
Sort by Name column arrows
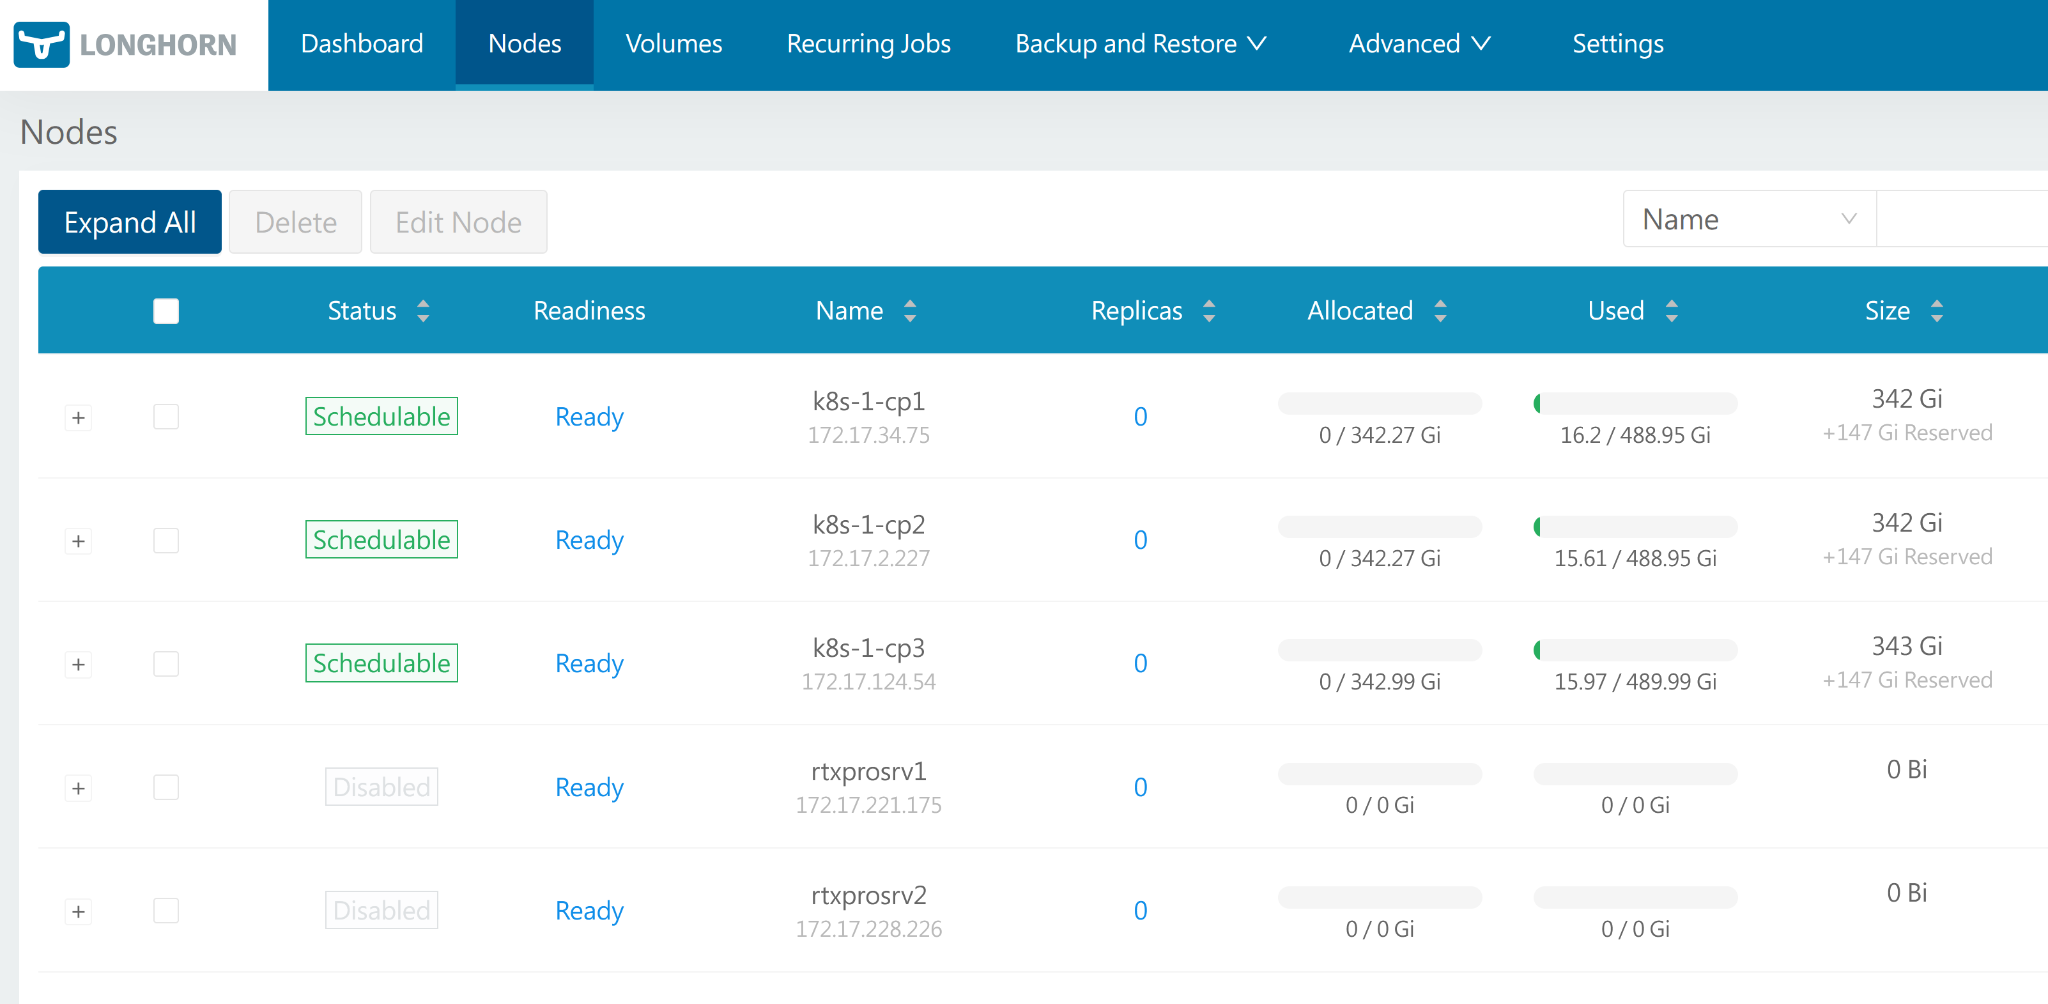(910, 311)
